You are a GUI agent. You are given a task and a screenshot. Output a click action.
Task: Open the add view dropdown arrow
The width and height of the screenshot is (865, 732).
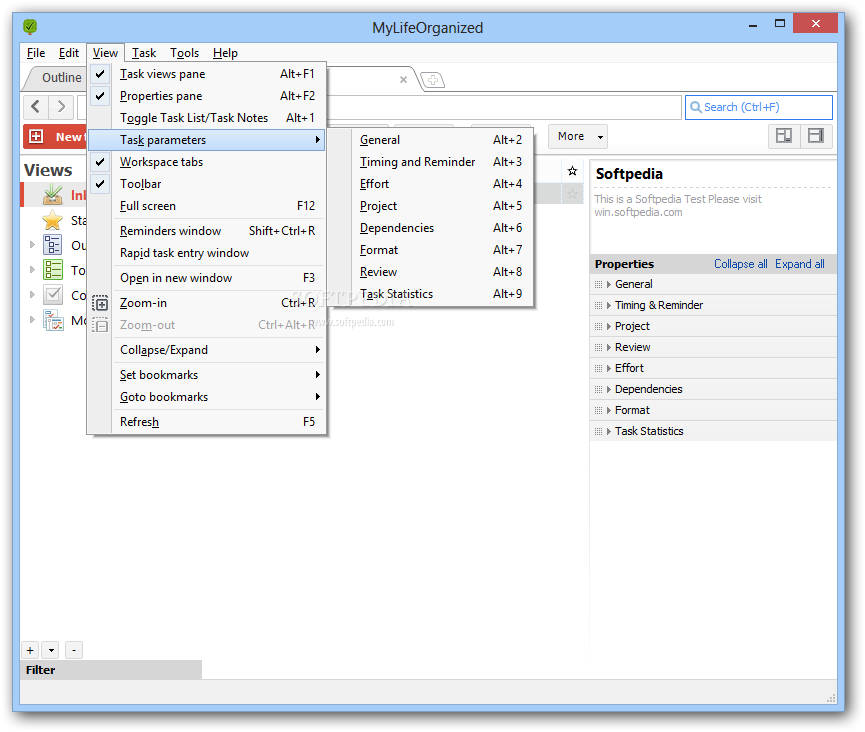[x=51, y=650]
